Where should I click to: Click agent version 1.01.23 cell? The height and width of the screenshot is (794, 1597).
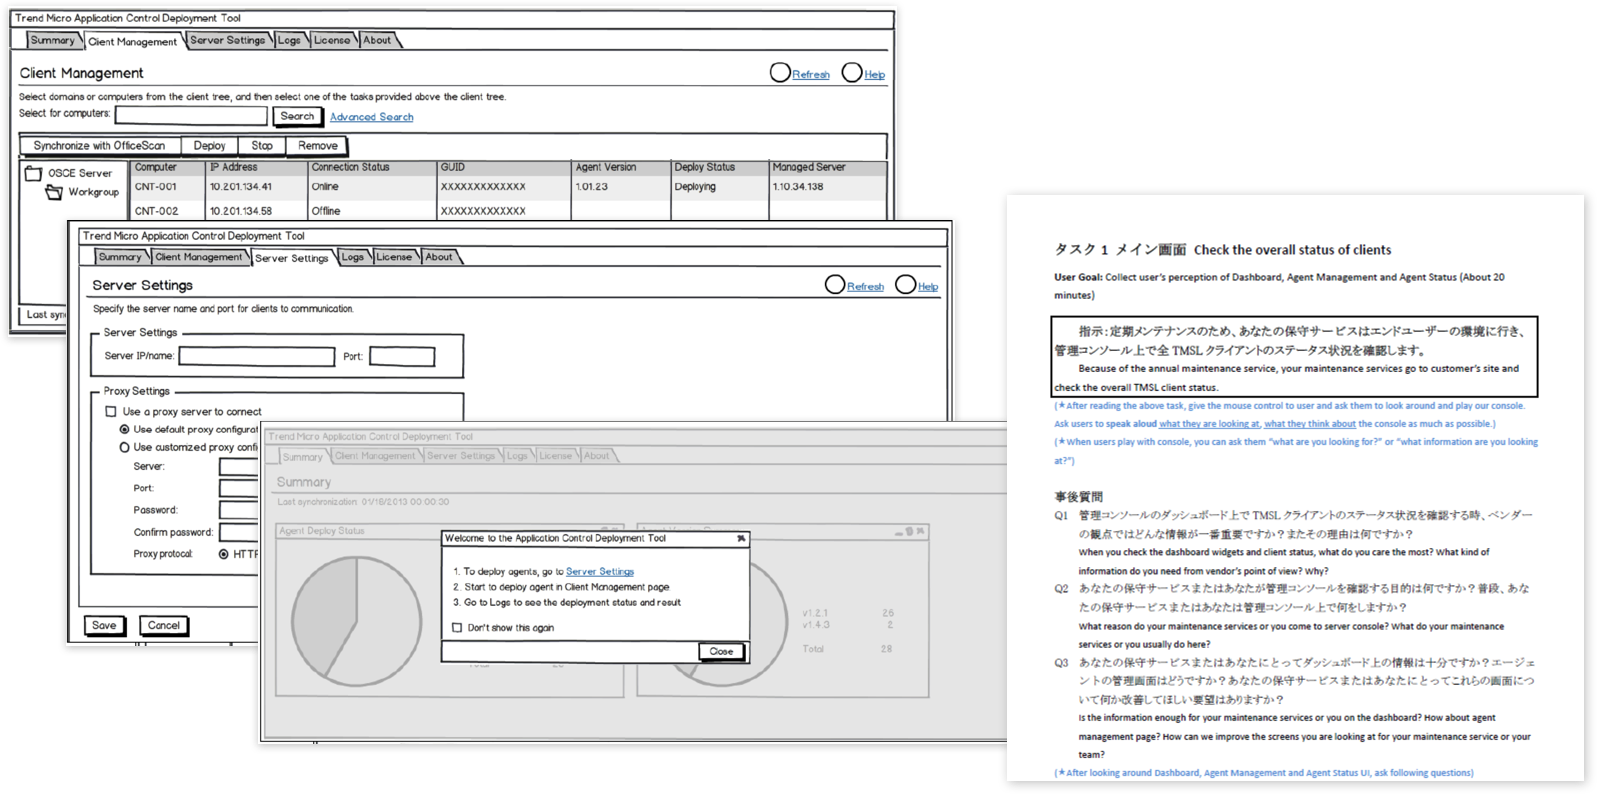[591, 187]
